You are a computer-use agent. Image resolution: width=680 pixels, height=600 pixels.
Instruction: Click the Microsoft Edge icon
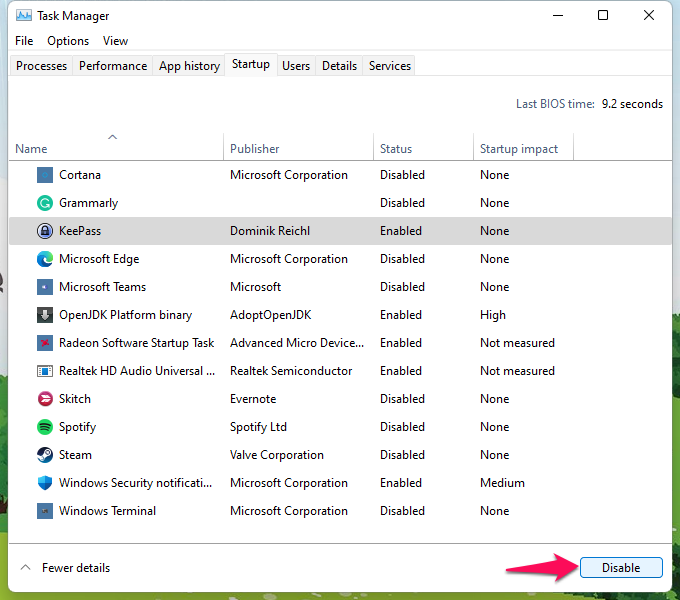point(45,259)
